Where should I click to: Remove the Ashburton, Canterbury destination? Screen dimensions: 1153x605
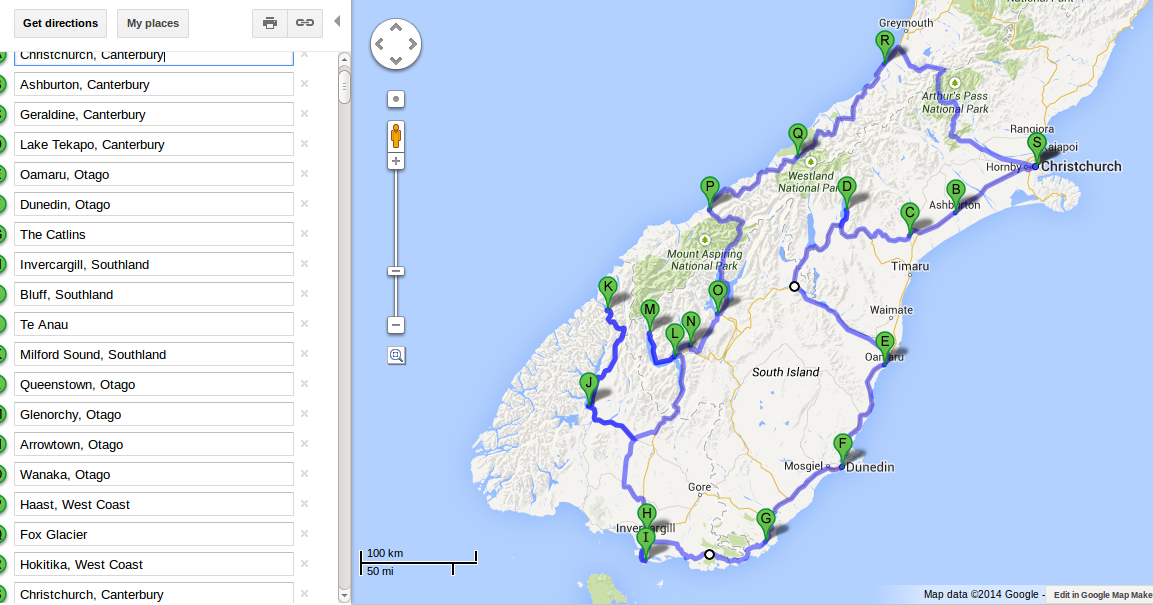point(304,84)
